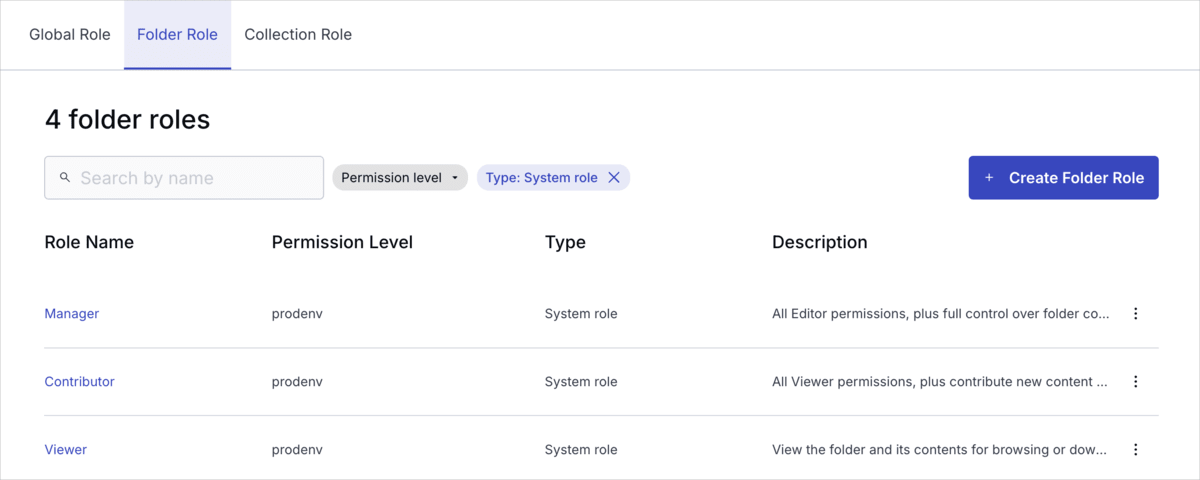Expand the Permission level filter dropdown
Screen dimensions: 1200x480
tap(399, 178)
